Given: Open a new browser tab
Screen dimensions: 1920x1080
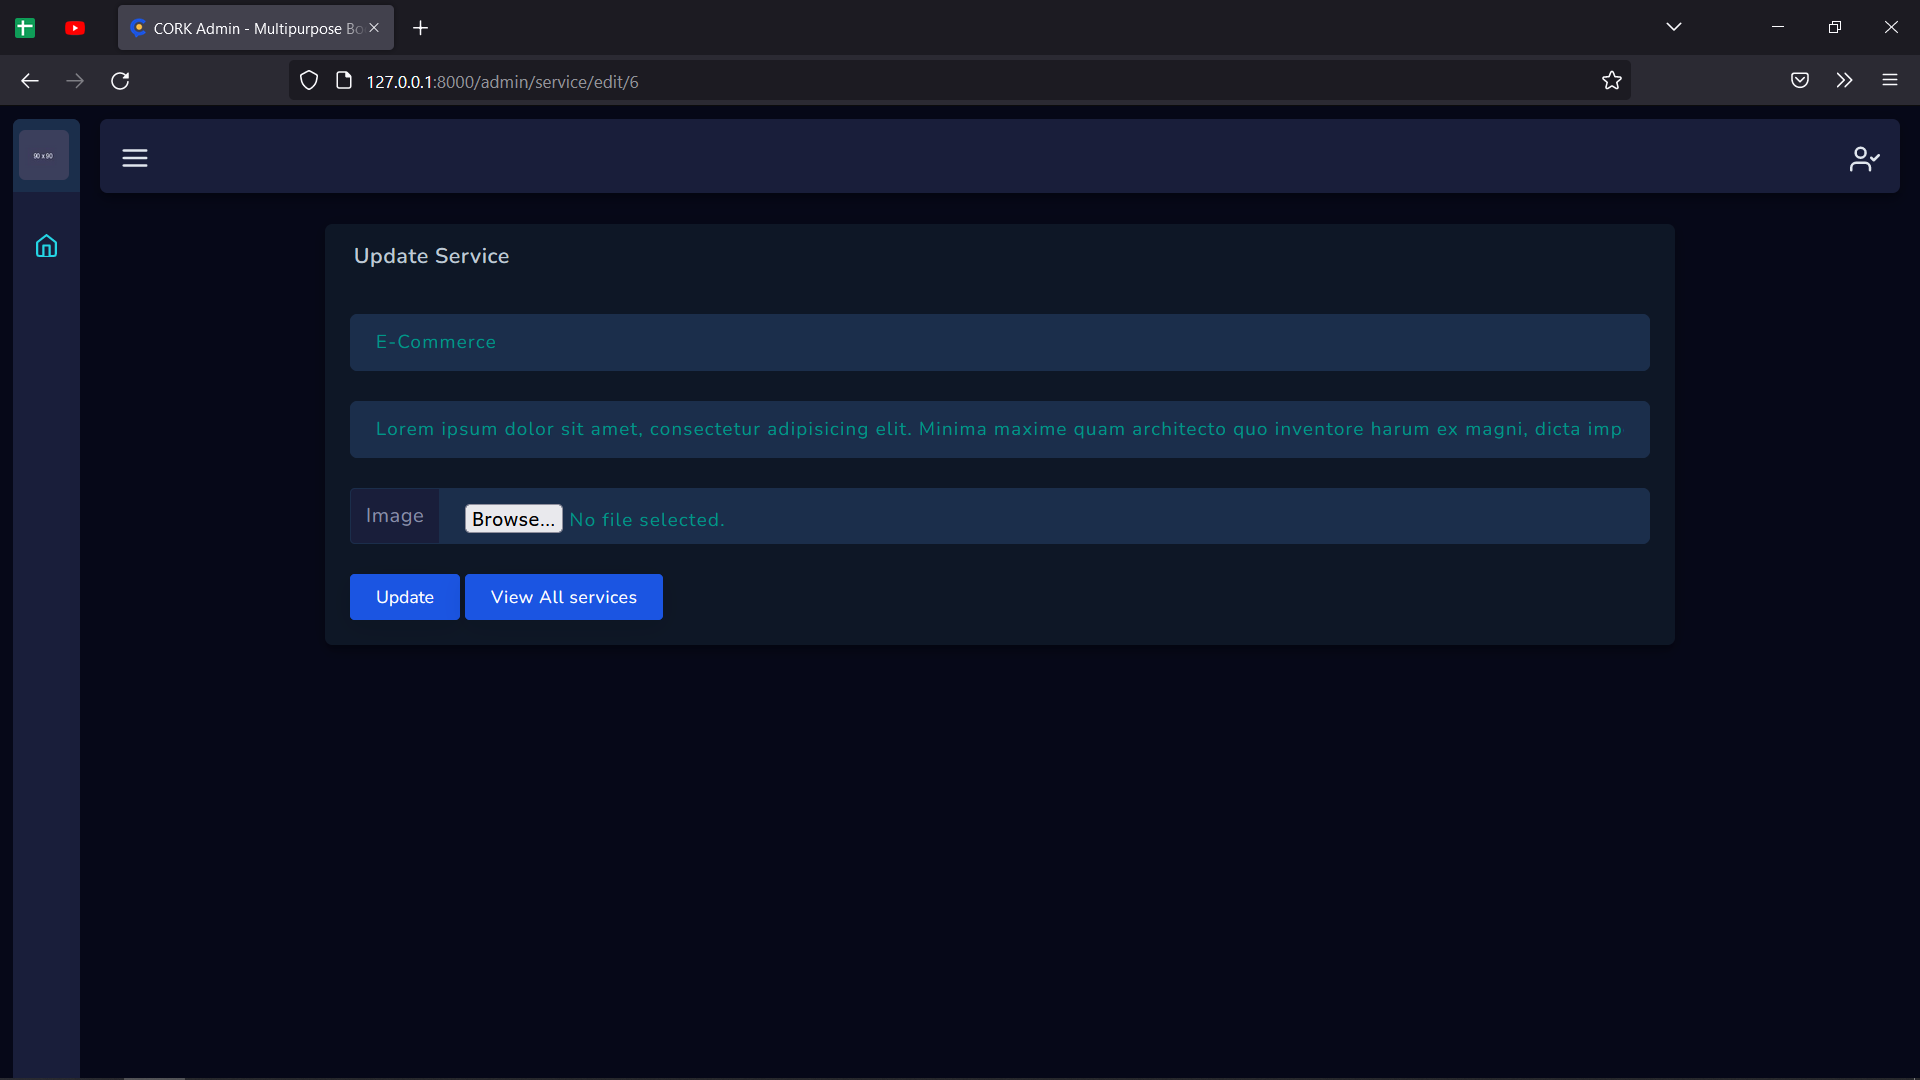Looking at the screenshot, I should tap(420, 28).
